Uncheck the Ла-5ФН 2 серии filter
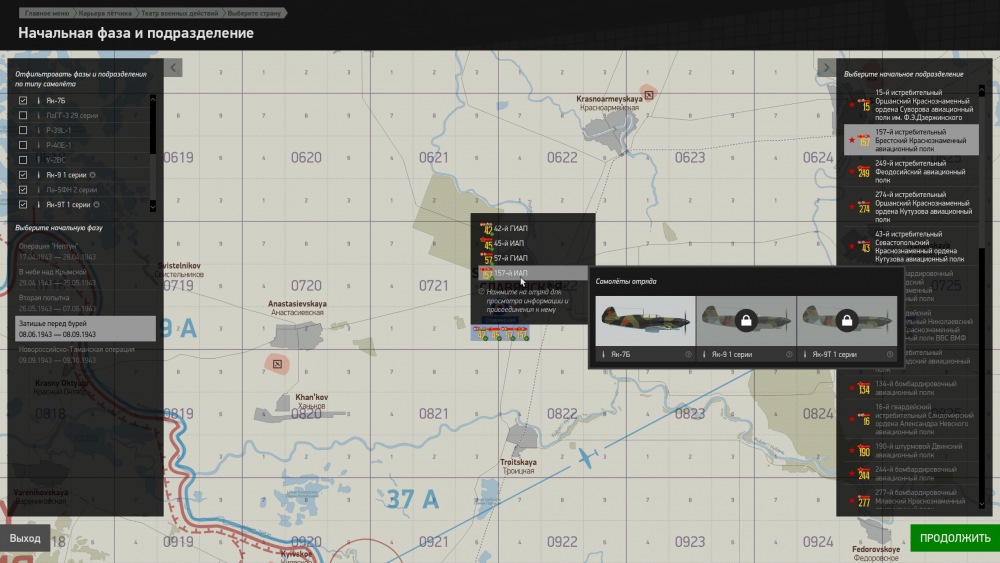This screenshot has width=1000, height=563. (23, 189)
